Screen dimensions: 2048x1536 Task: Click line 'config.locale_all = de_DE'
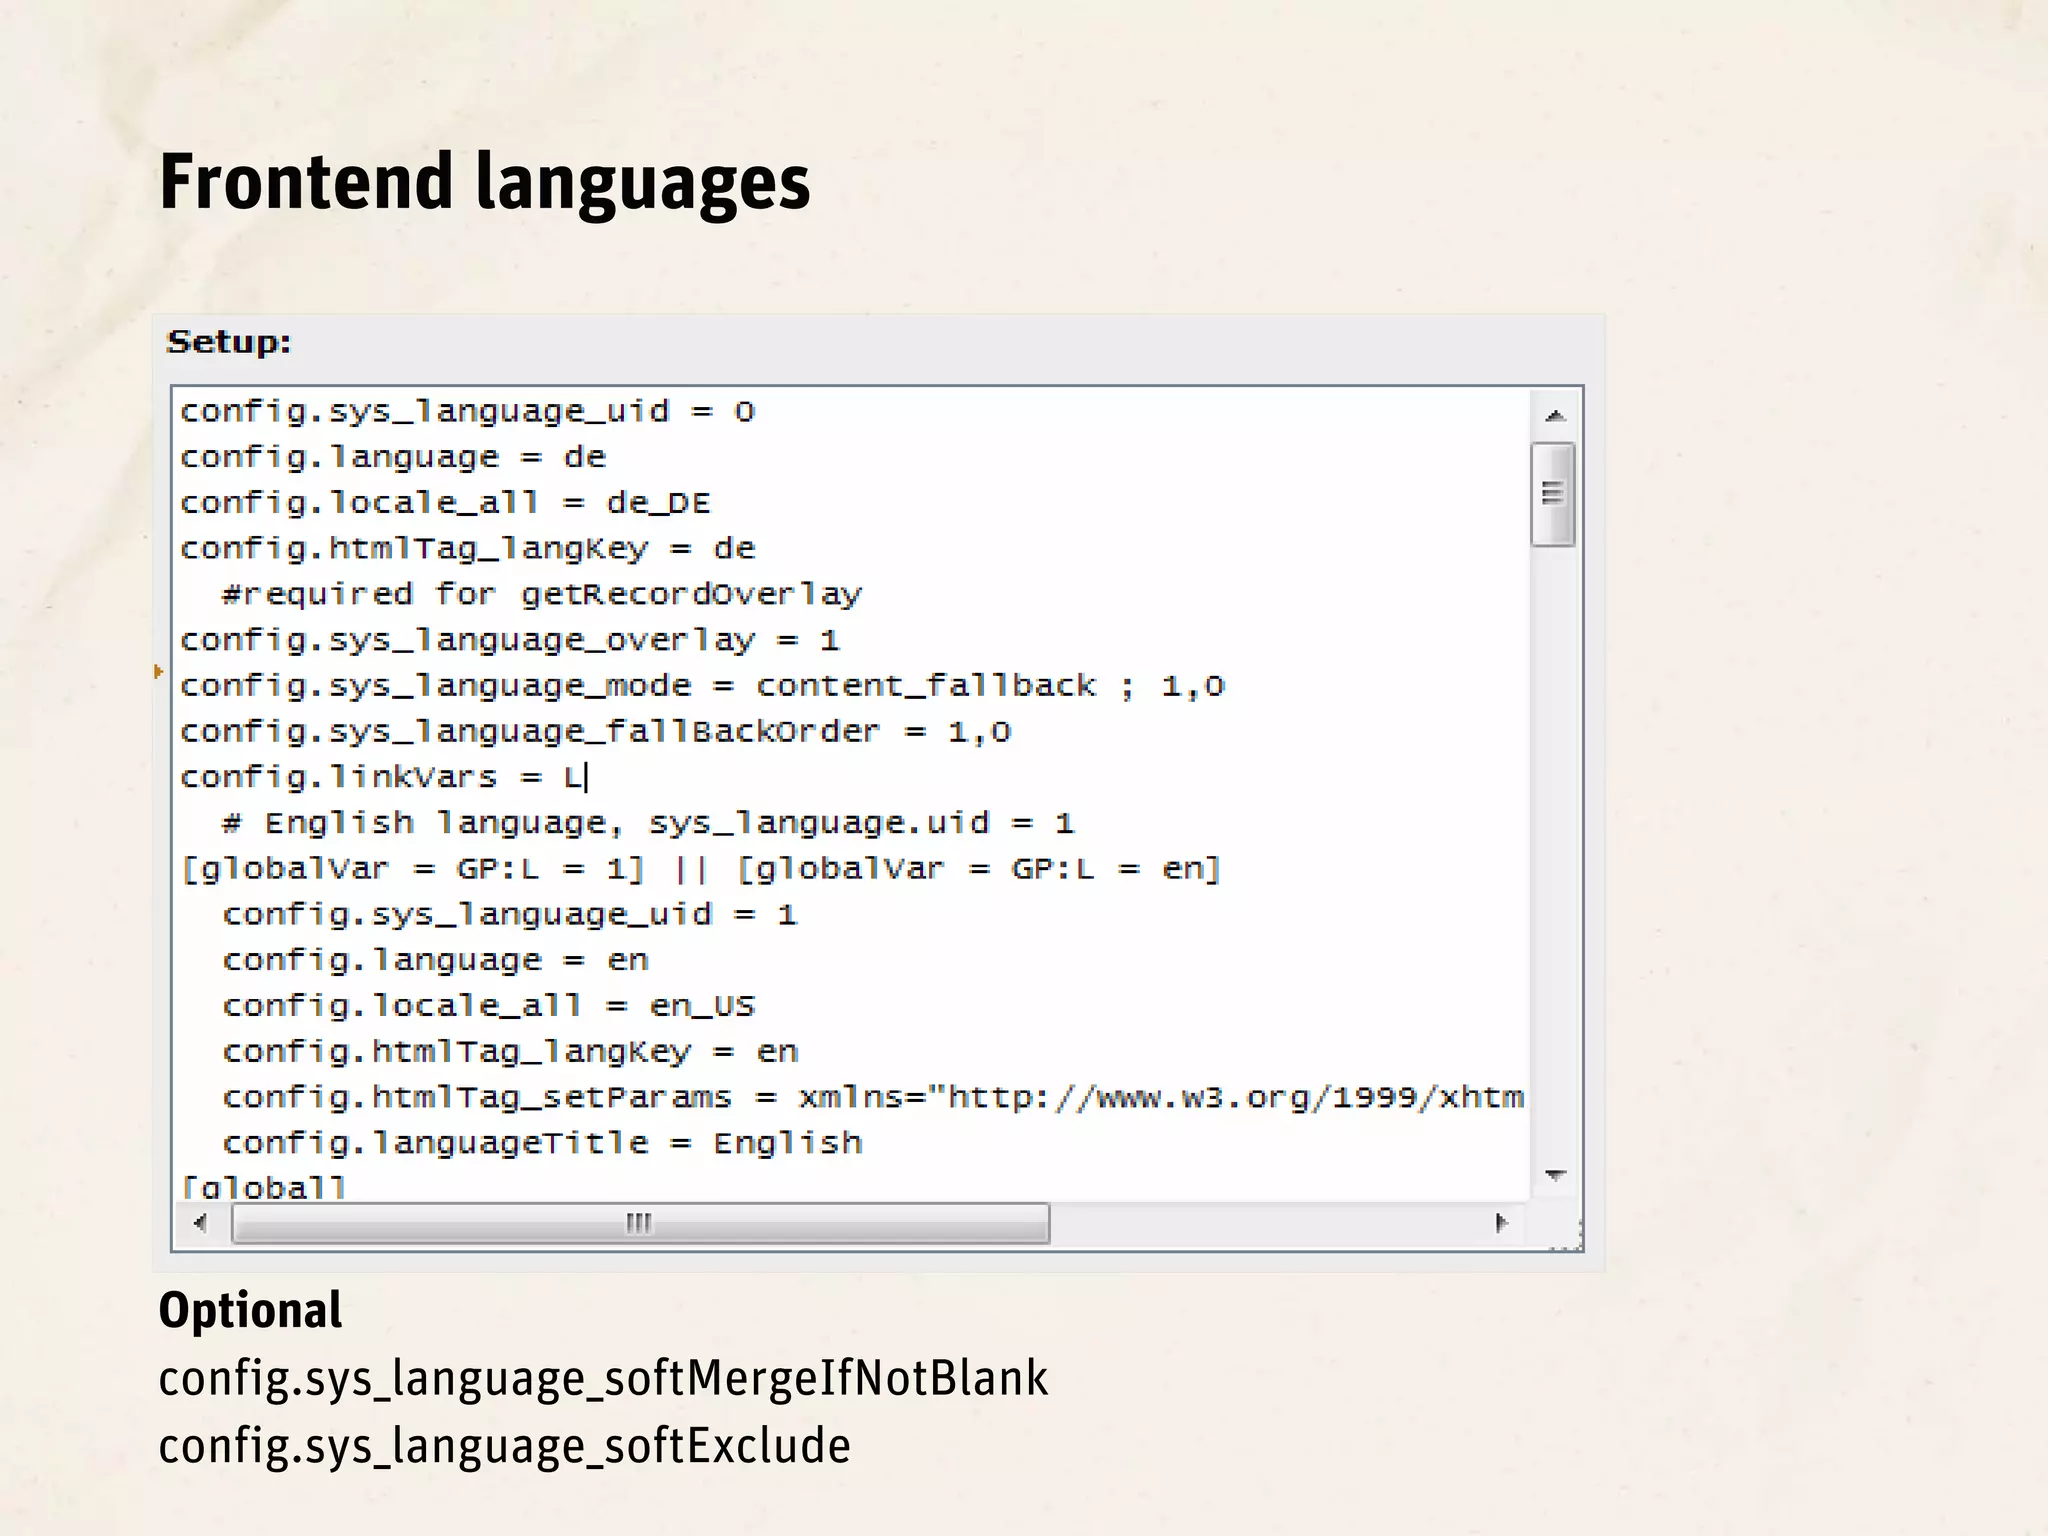pyautogui.click(x=446, y=502)
